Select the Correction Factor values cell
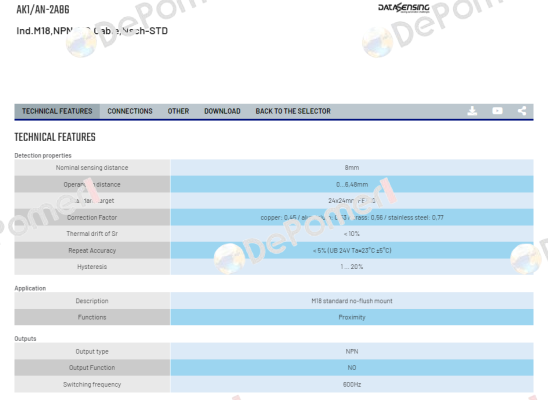548x400 pixels. coord(352,217)
